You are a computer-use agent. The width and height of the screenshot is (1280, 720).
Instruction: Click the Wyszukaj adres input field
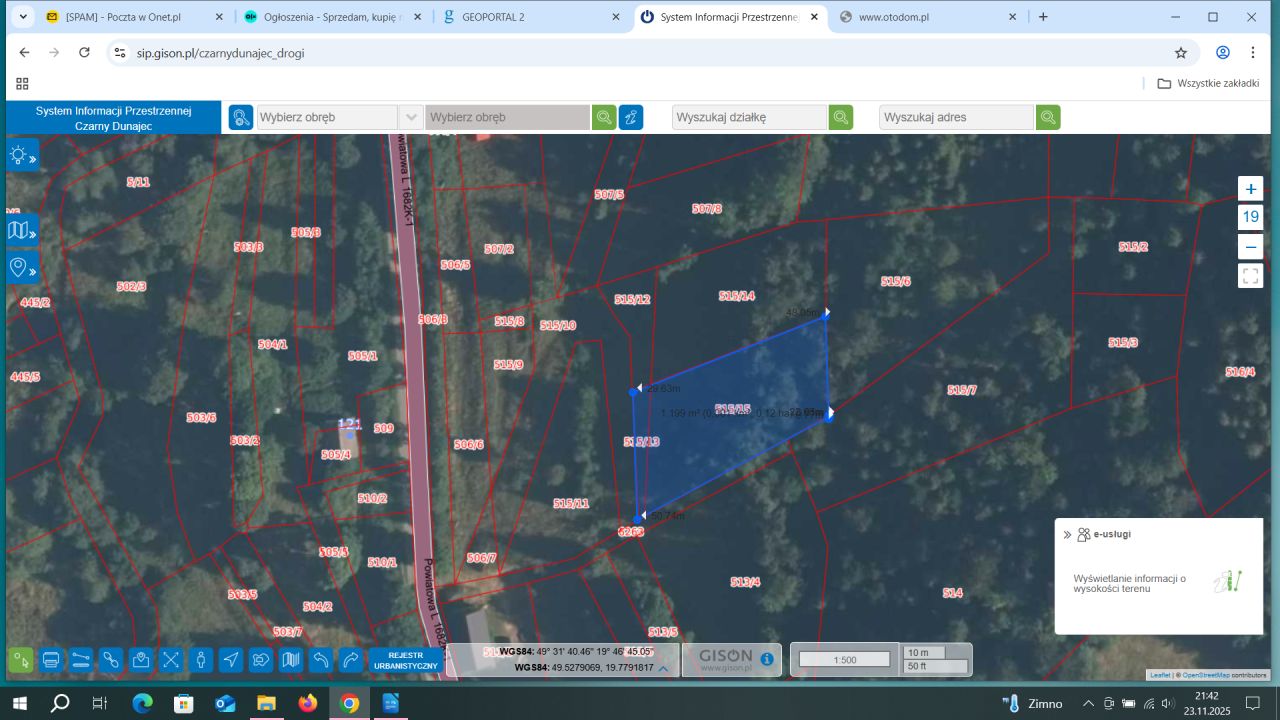pos(956,117)
